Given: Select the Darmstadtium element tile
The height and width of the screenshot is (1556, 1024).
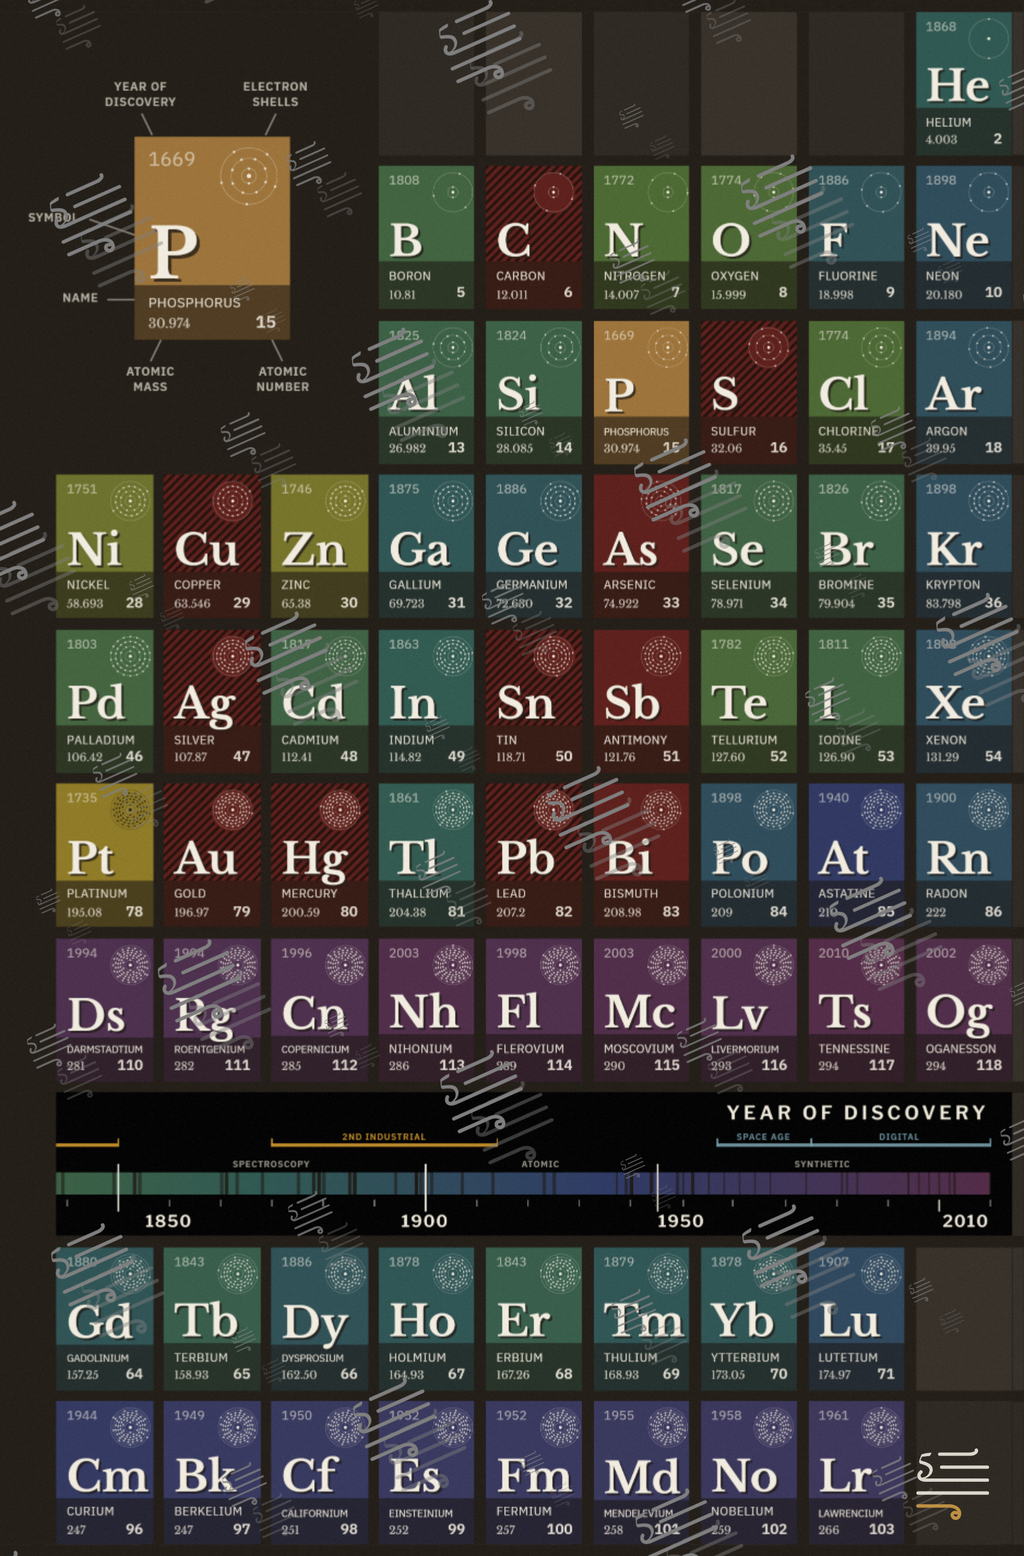Looking at the screenshot, I should [x=104, y=1010].
